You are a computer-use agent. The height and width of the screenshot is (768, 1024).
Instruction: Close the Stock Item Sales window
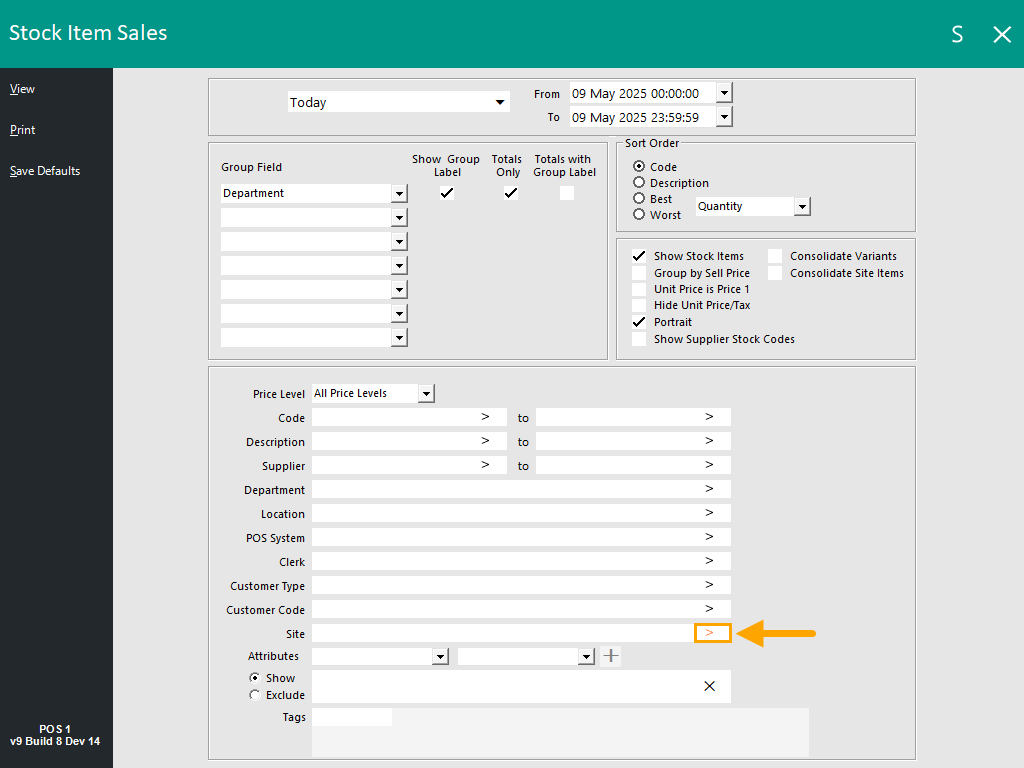click(1002, 34)
